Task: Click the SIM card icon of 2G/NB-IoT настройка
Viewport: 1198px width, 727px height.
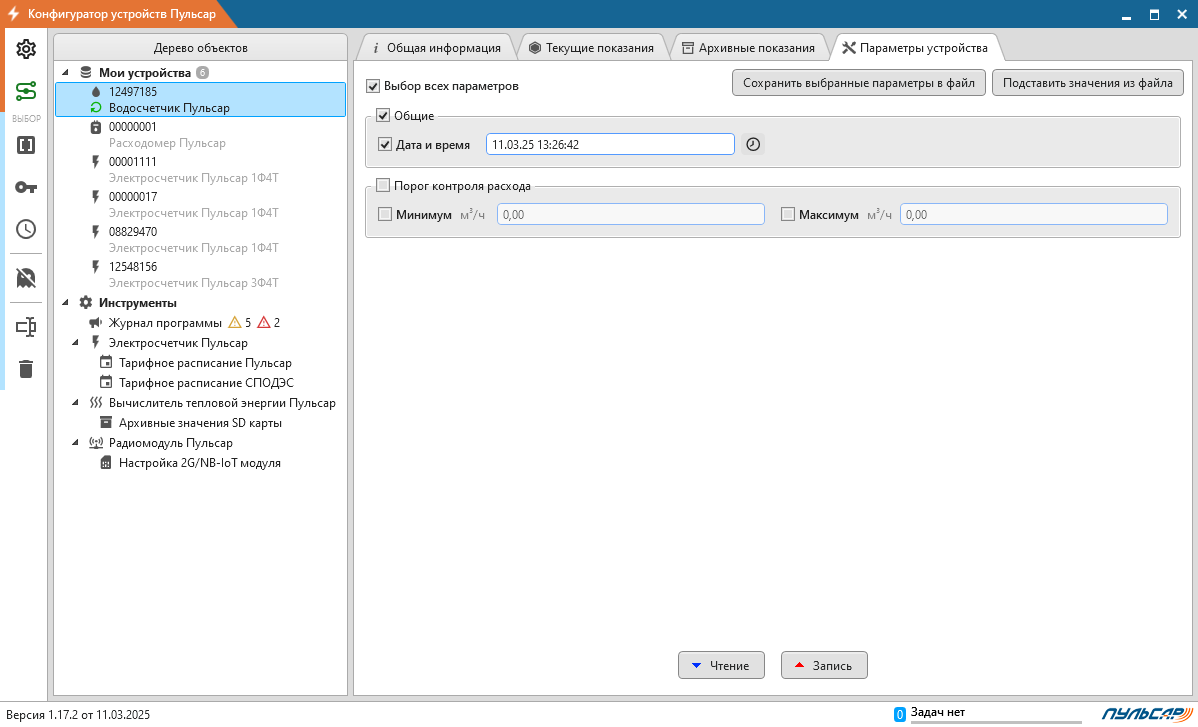Action: coord(106,463)
